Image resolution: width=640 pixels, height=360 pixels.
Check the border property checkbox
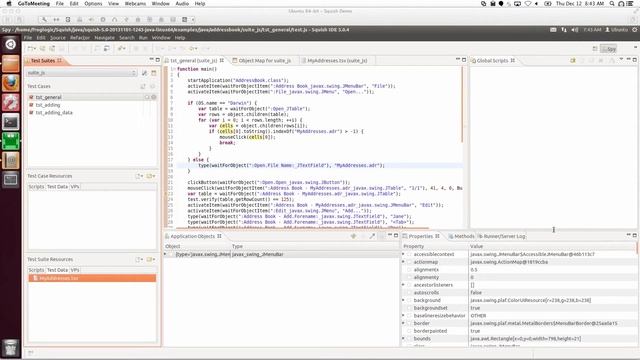tap(409, 323)
